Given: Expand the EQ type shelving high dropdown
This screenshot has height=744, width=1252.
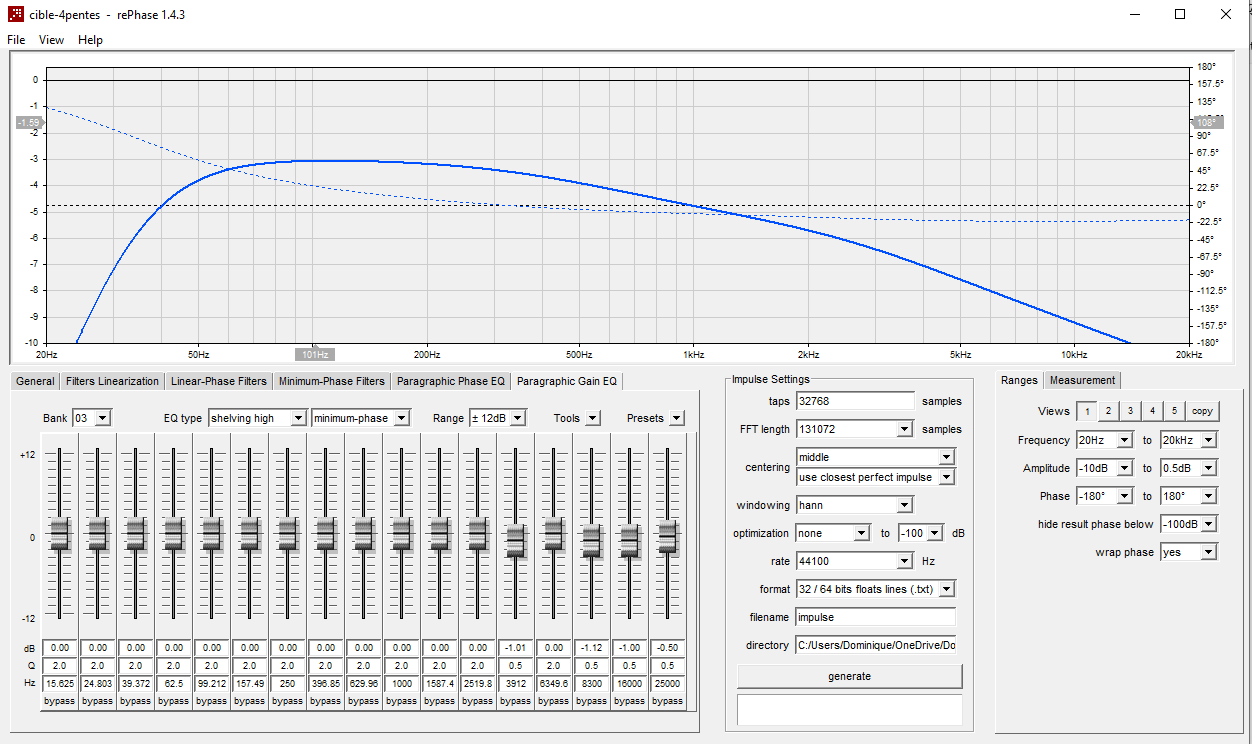Looking at the screenshot, I should 257,418.
